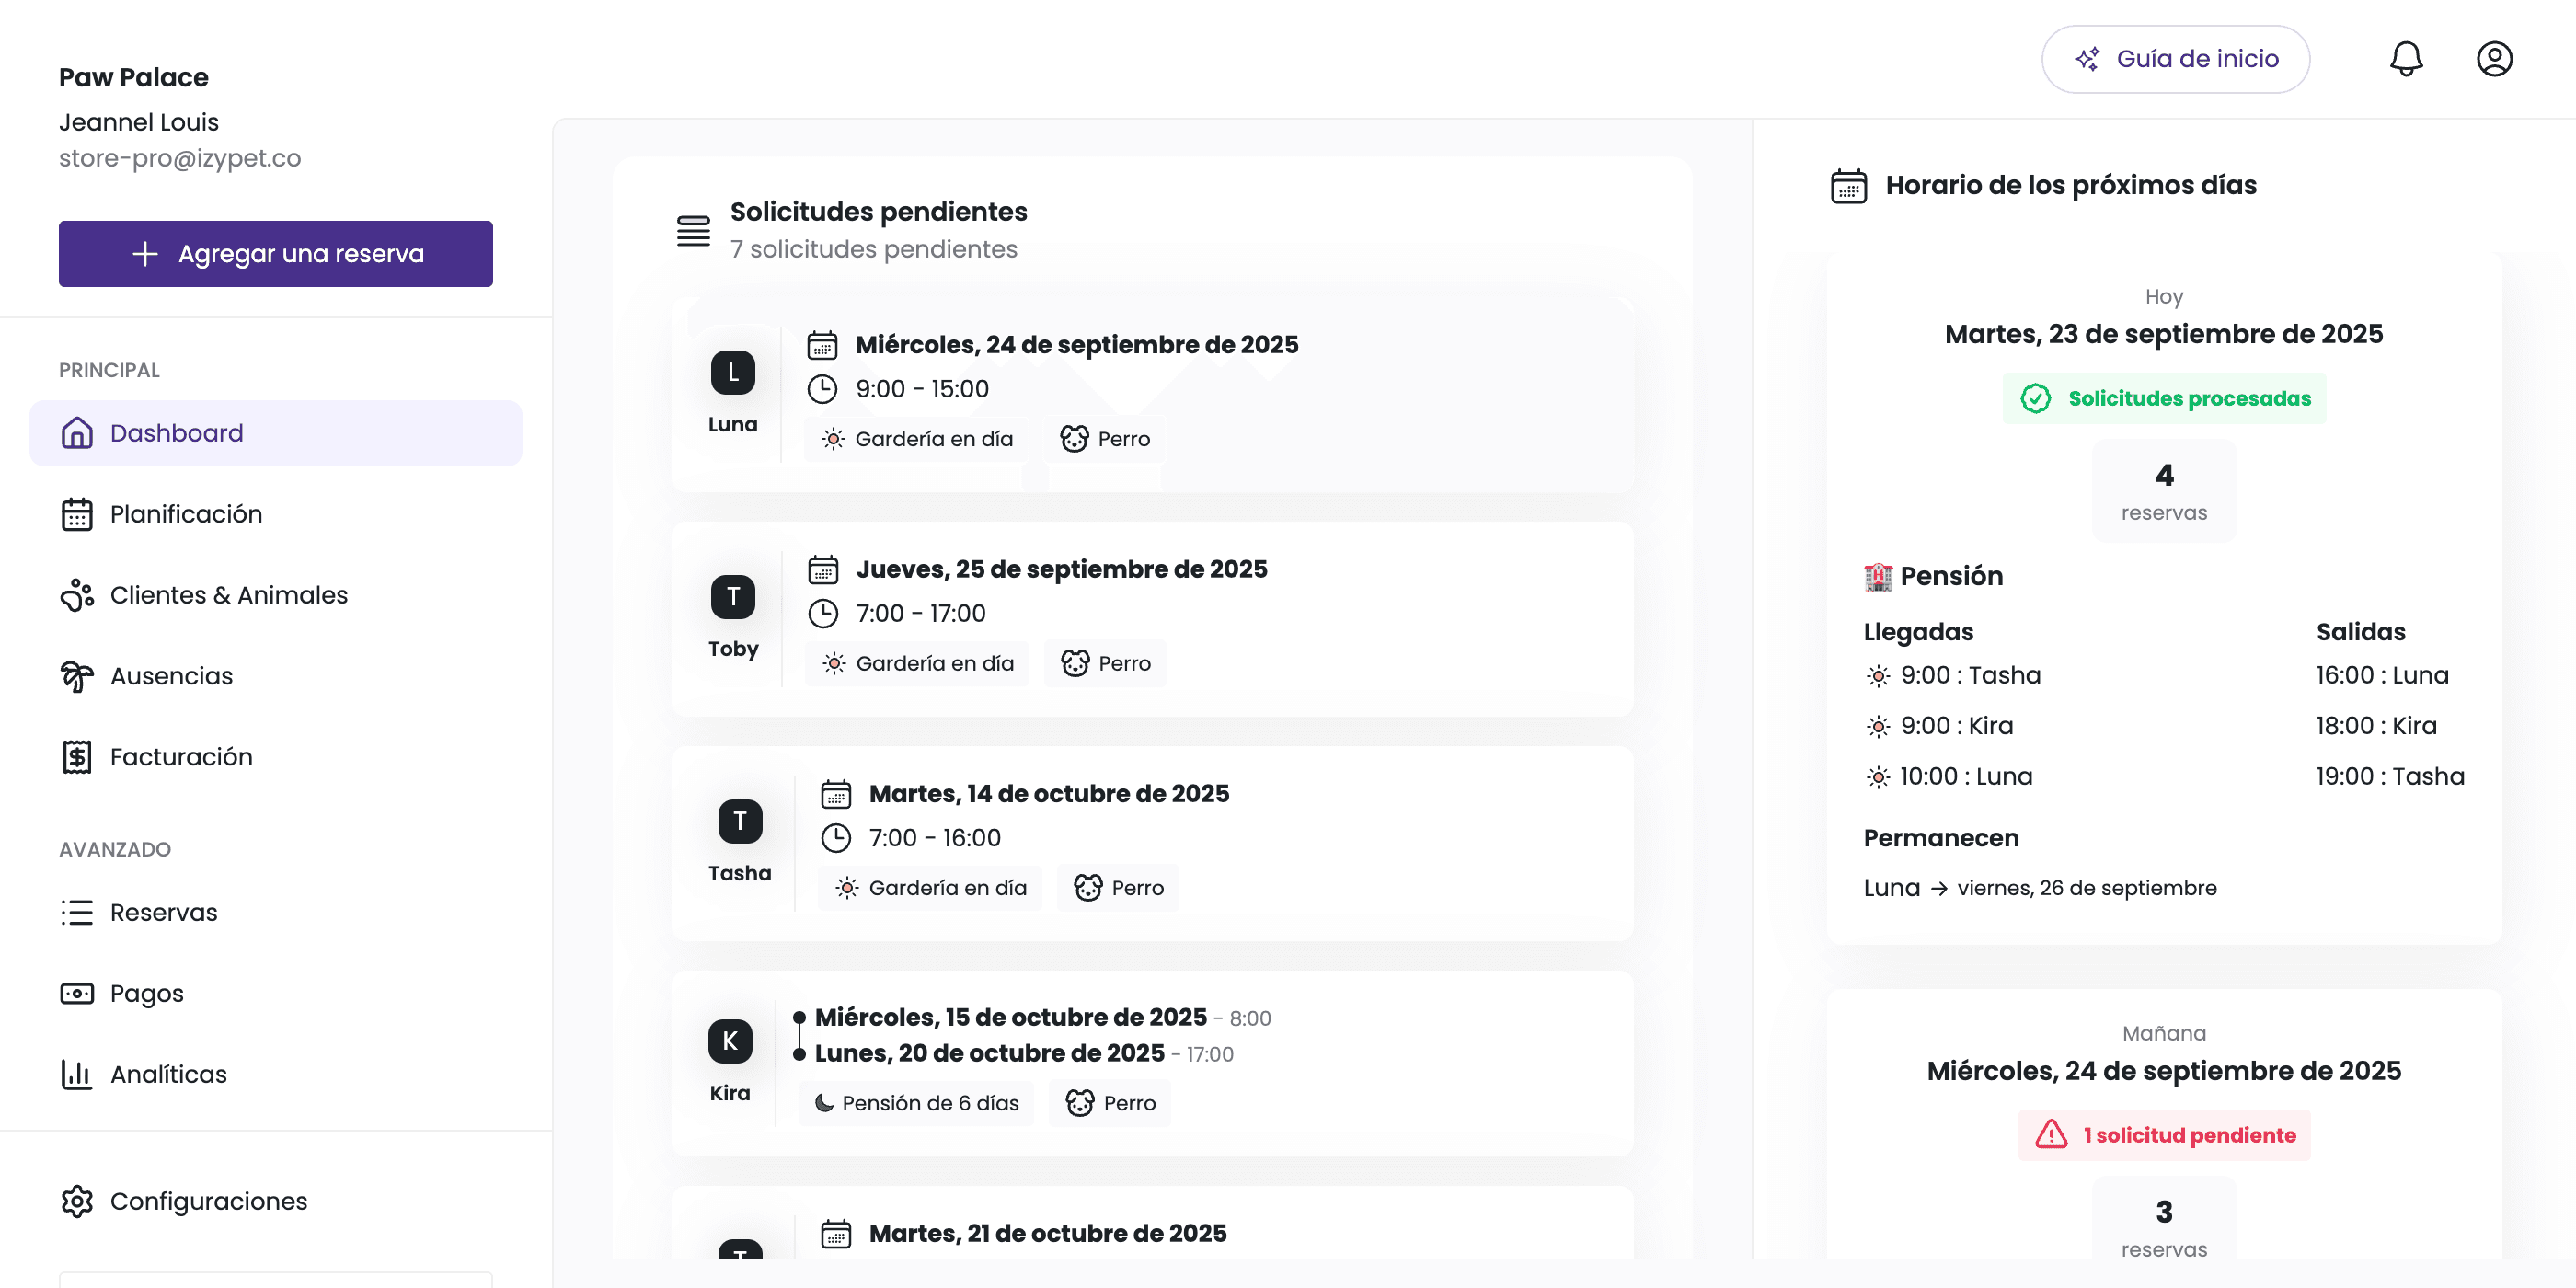Open the Dashboard menu item
This screenshot has width=2576, height=1288.
point(276,433)
